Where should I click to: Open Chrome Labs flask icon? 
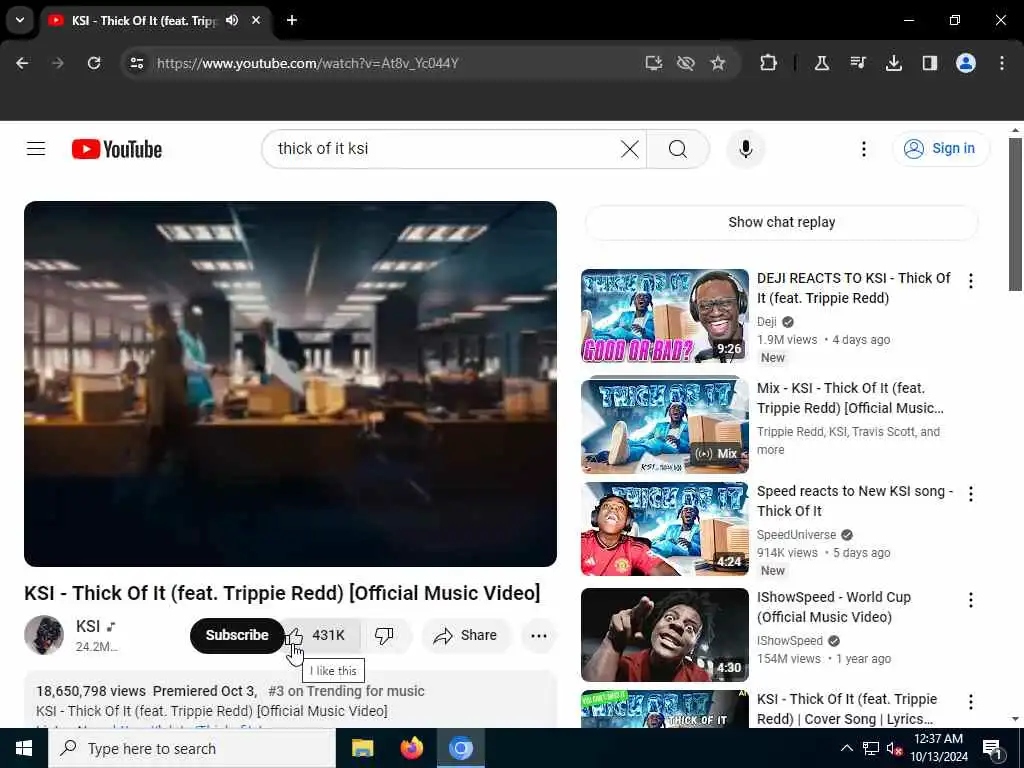pyautogui.click(x=822, y=63)
